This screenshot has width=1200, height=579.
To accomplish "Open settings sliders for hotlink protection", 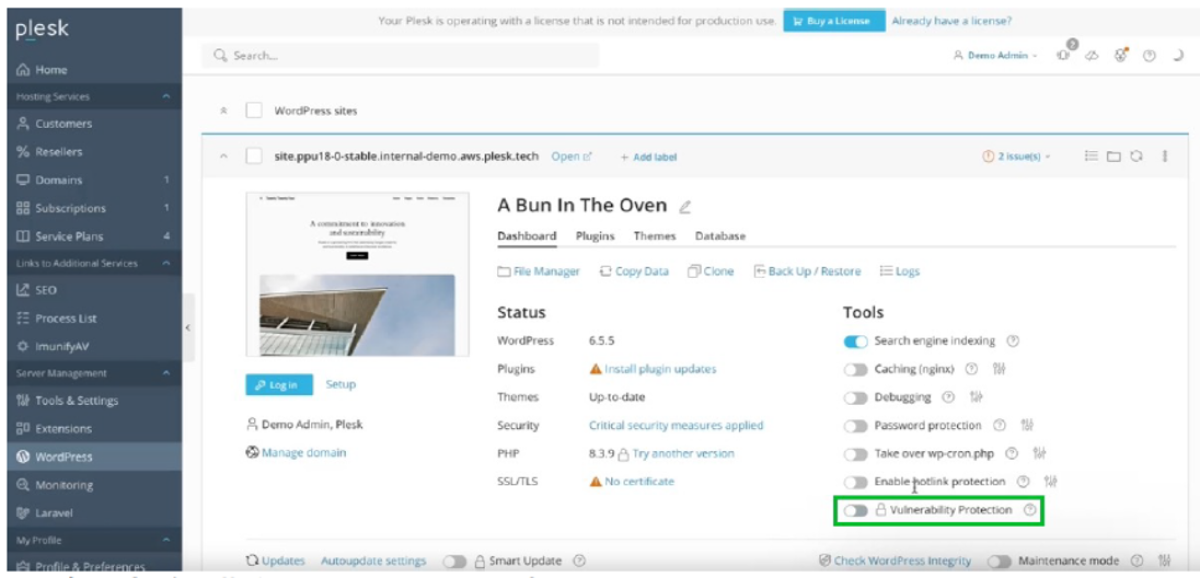I will [1050, 481].
